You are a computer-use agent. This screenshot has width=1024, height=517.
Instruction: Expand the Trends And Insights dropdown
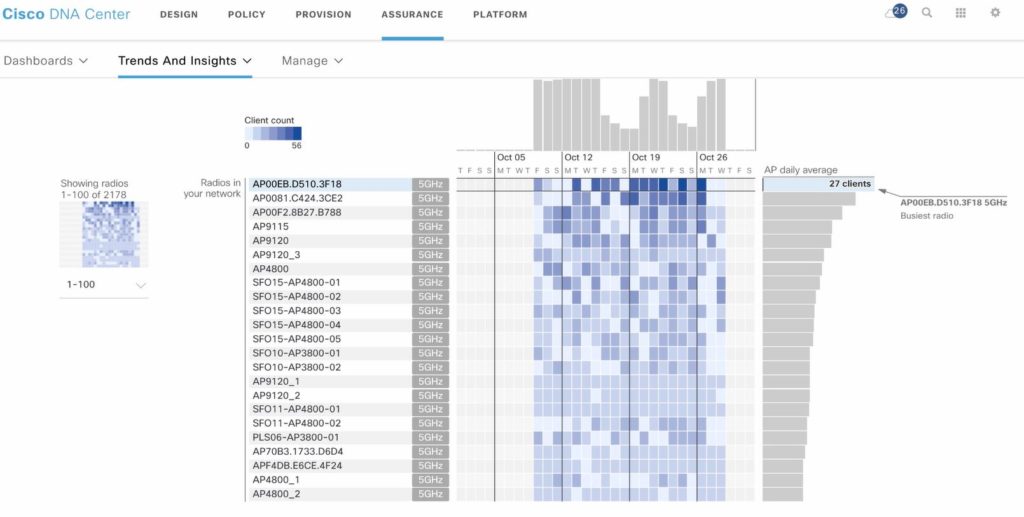[185, 61]
